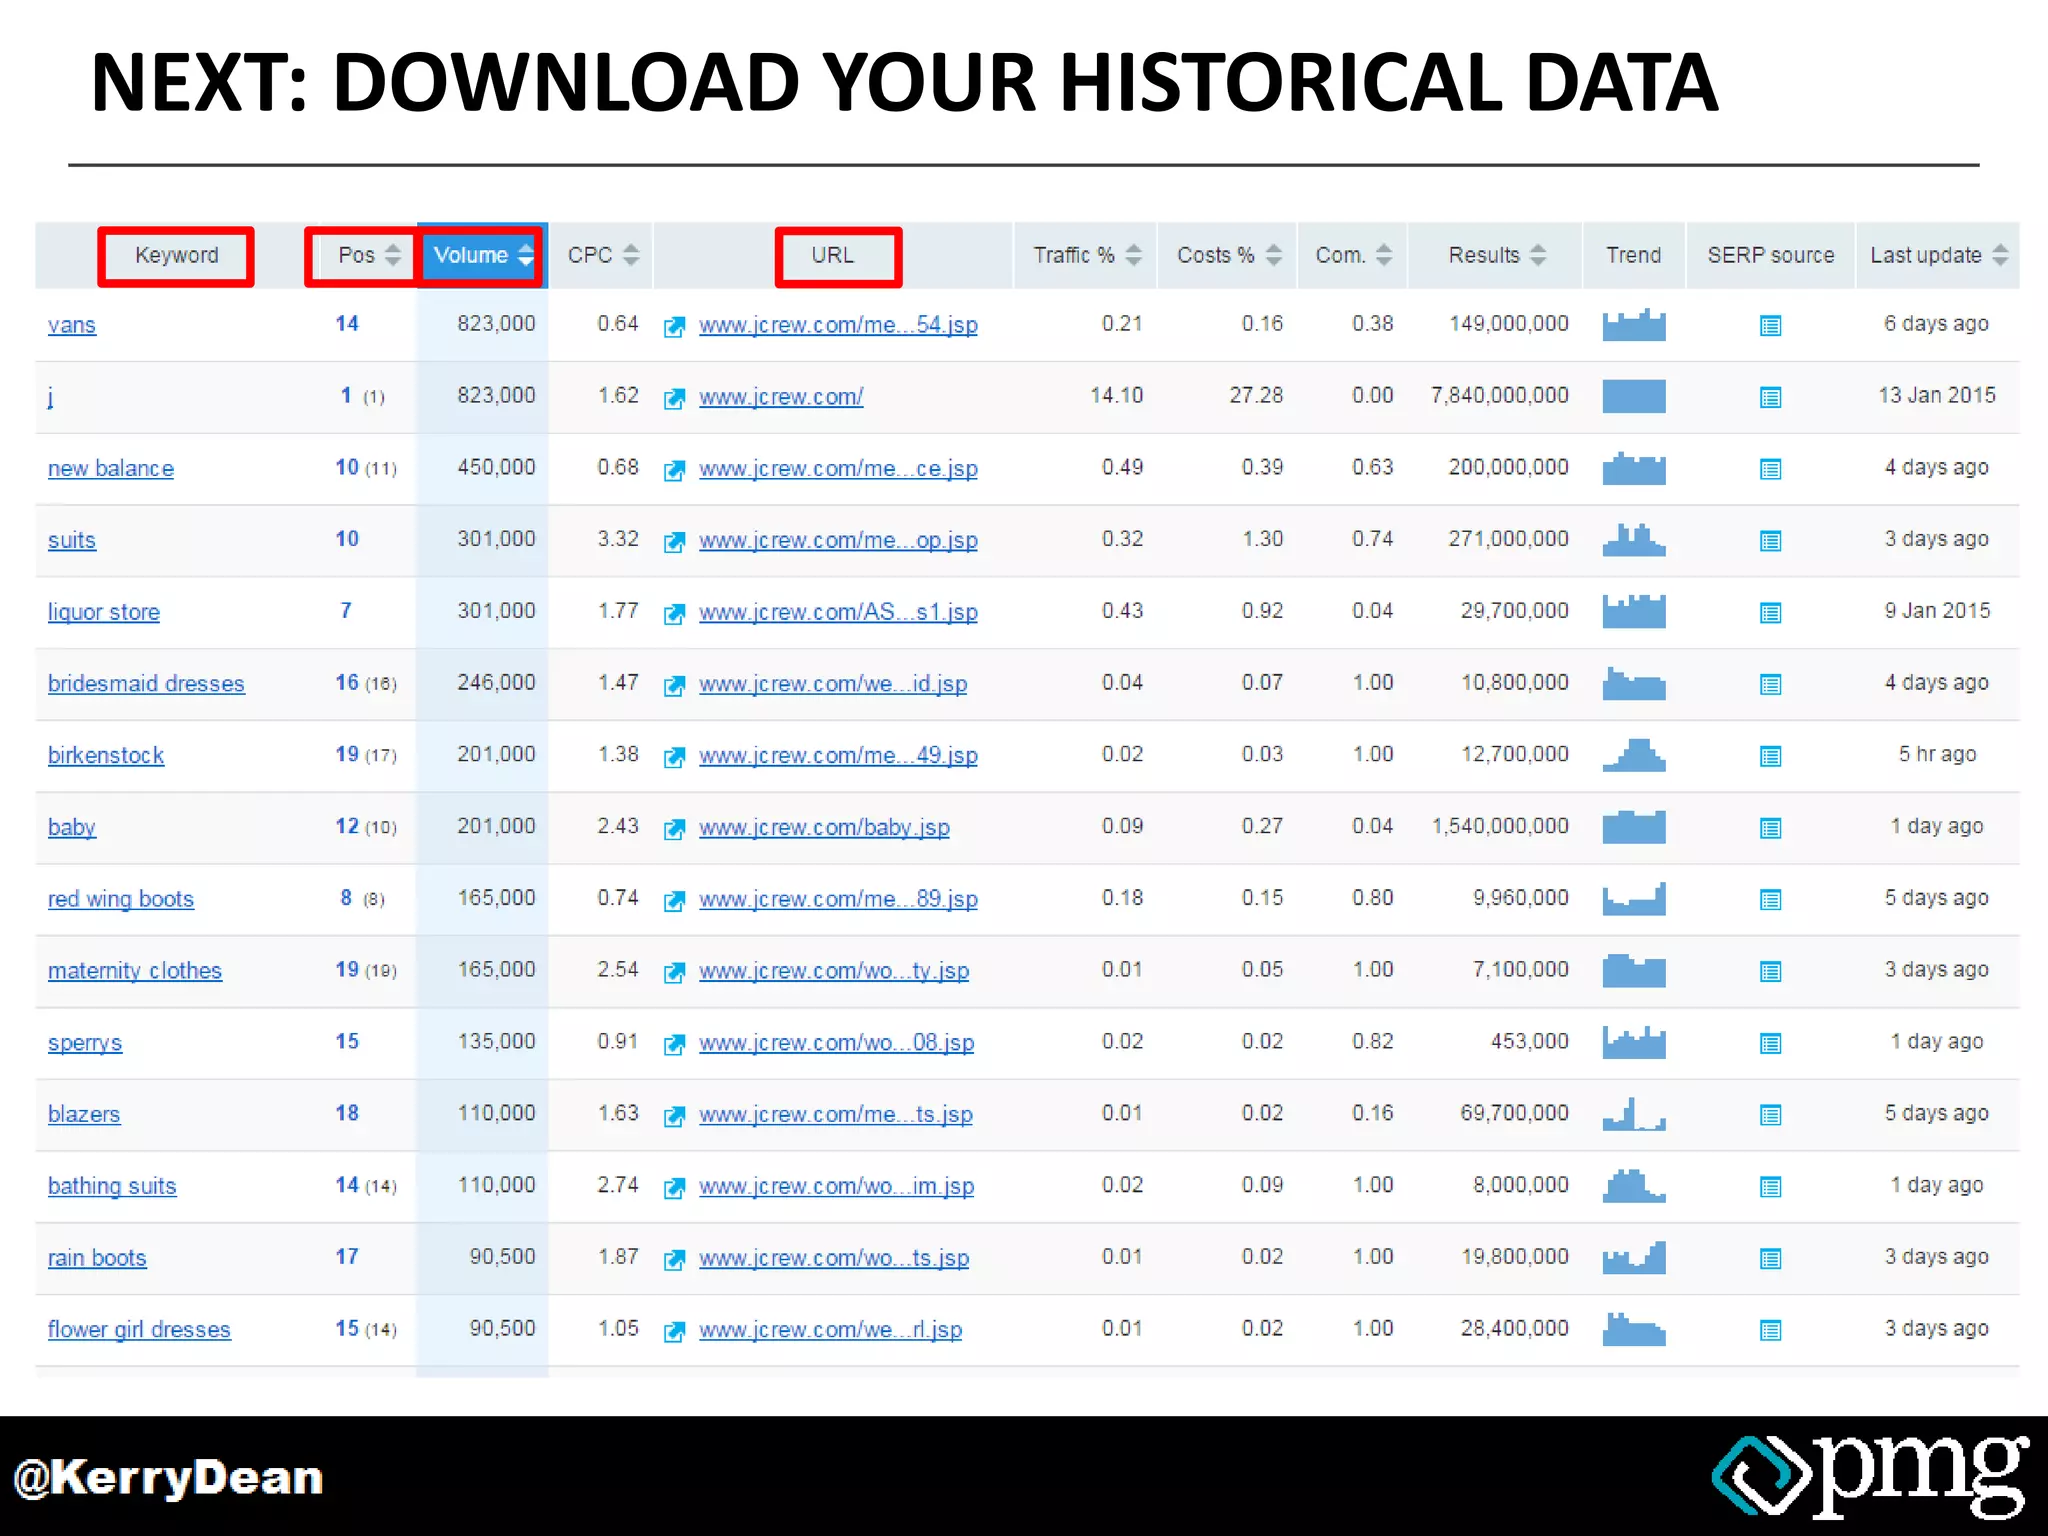
Task: Click the 27.28 costs value
Action: (1256, 396)
